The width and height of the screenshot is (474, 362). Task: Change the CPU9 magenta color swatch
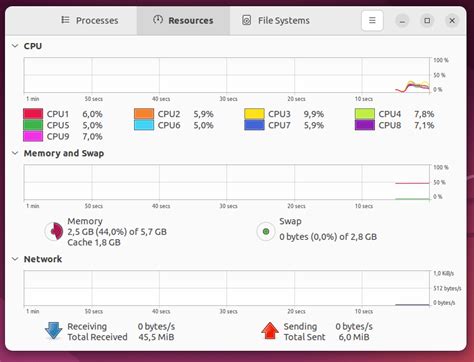pyautogui.click(x=33, y=136)
